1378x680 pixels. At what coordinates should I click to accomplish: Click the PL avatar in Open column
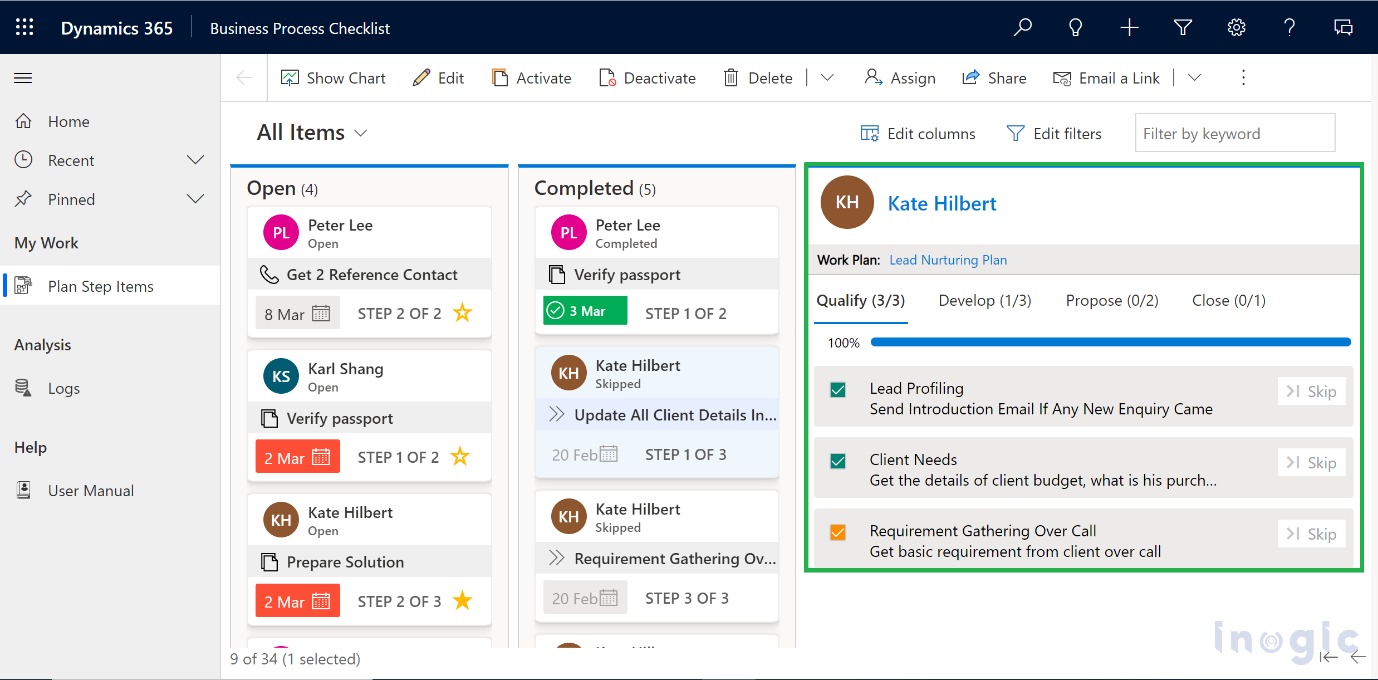coord(281,233)
